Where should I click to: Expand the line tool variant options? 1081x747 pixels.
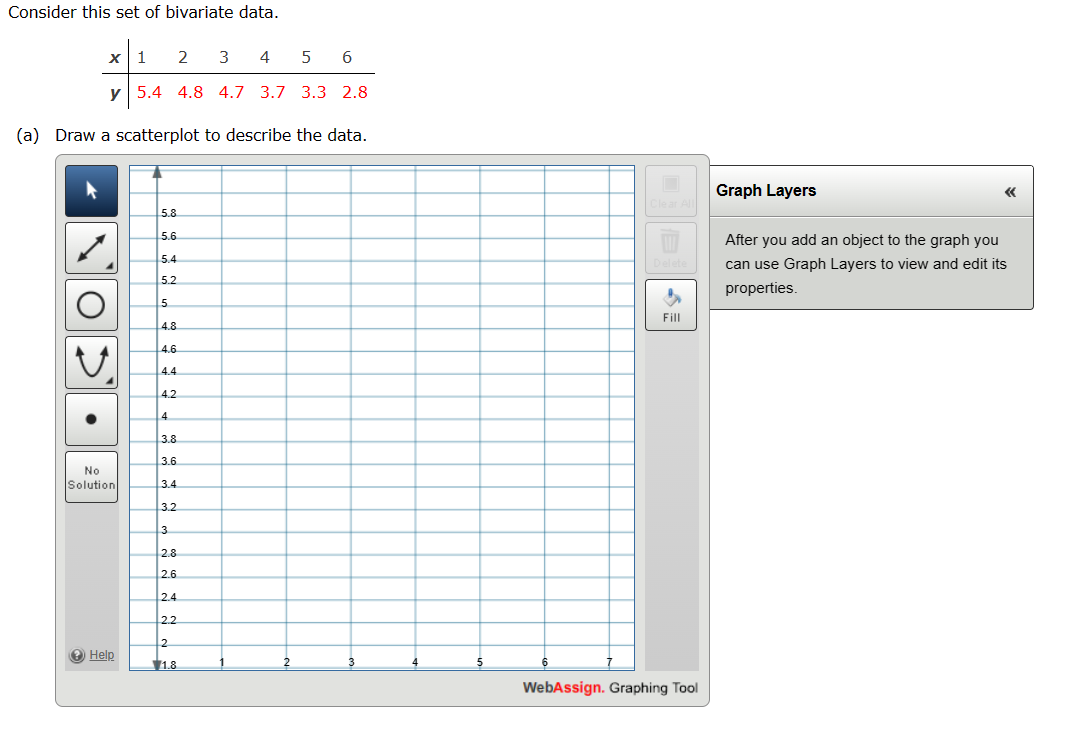coord(109,268)
